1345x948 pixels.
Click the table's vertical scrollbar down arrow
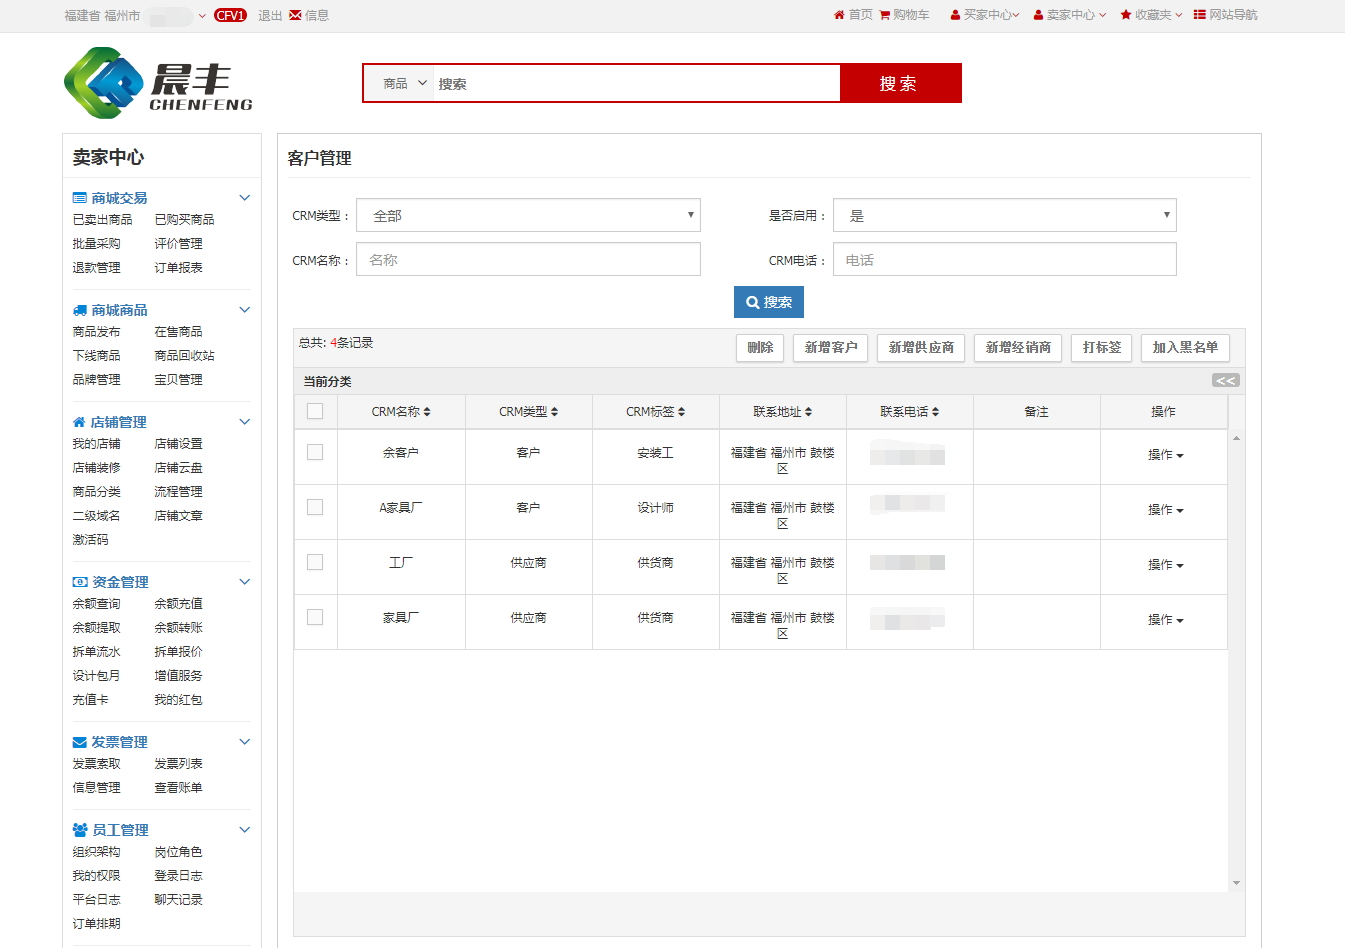tap(1236, 883)
